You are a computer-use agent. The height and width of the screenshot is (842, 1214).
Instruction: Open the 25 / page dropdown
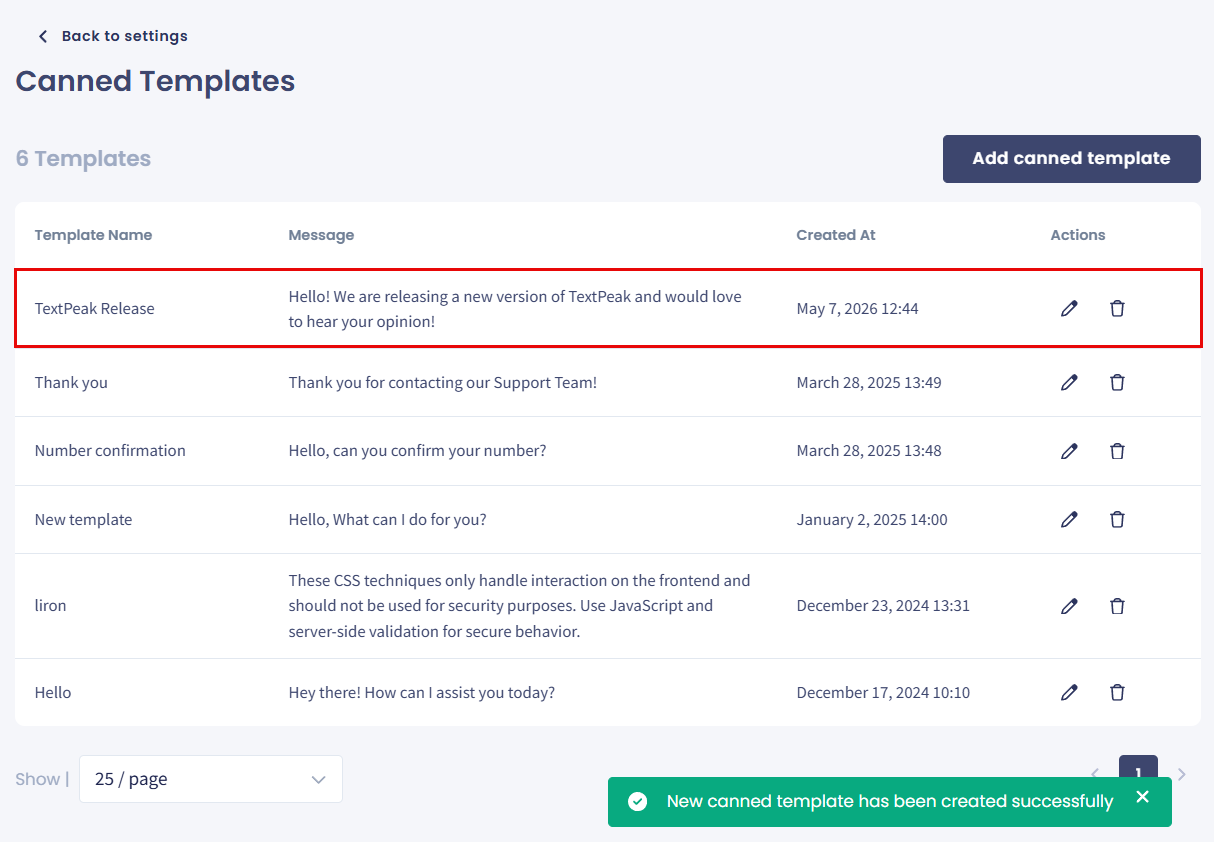tap(211, 779)
